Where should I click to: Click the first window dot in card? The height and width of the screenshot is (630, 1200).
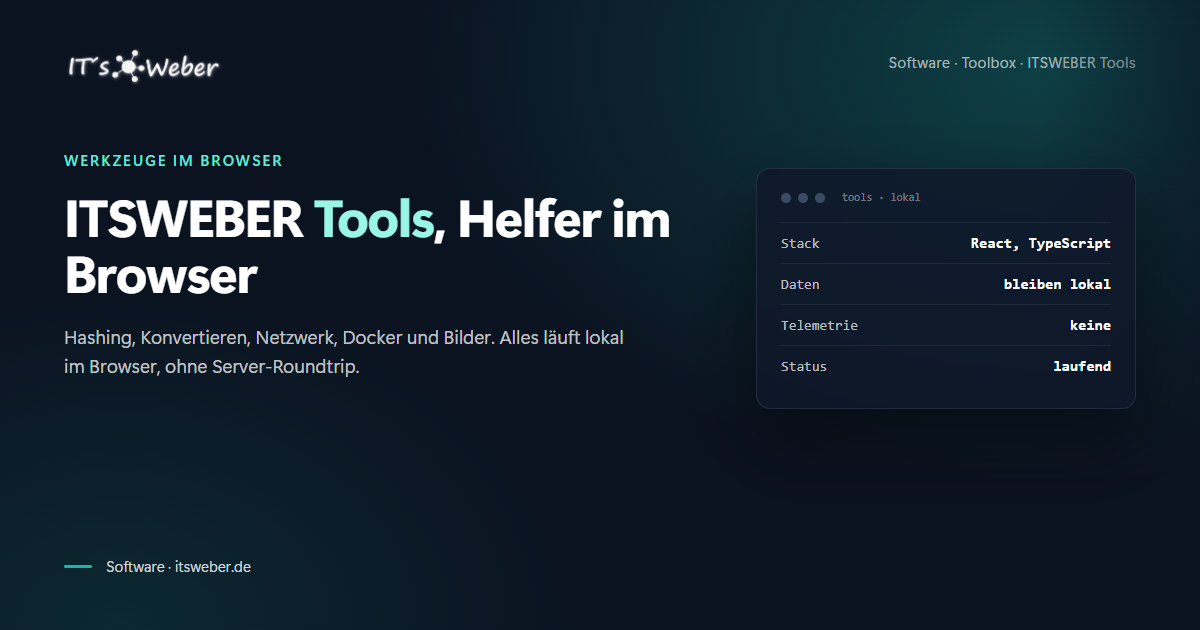[786, 198]
